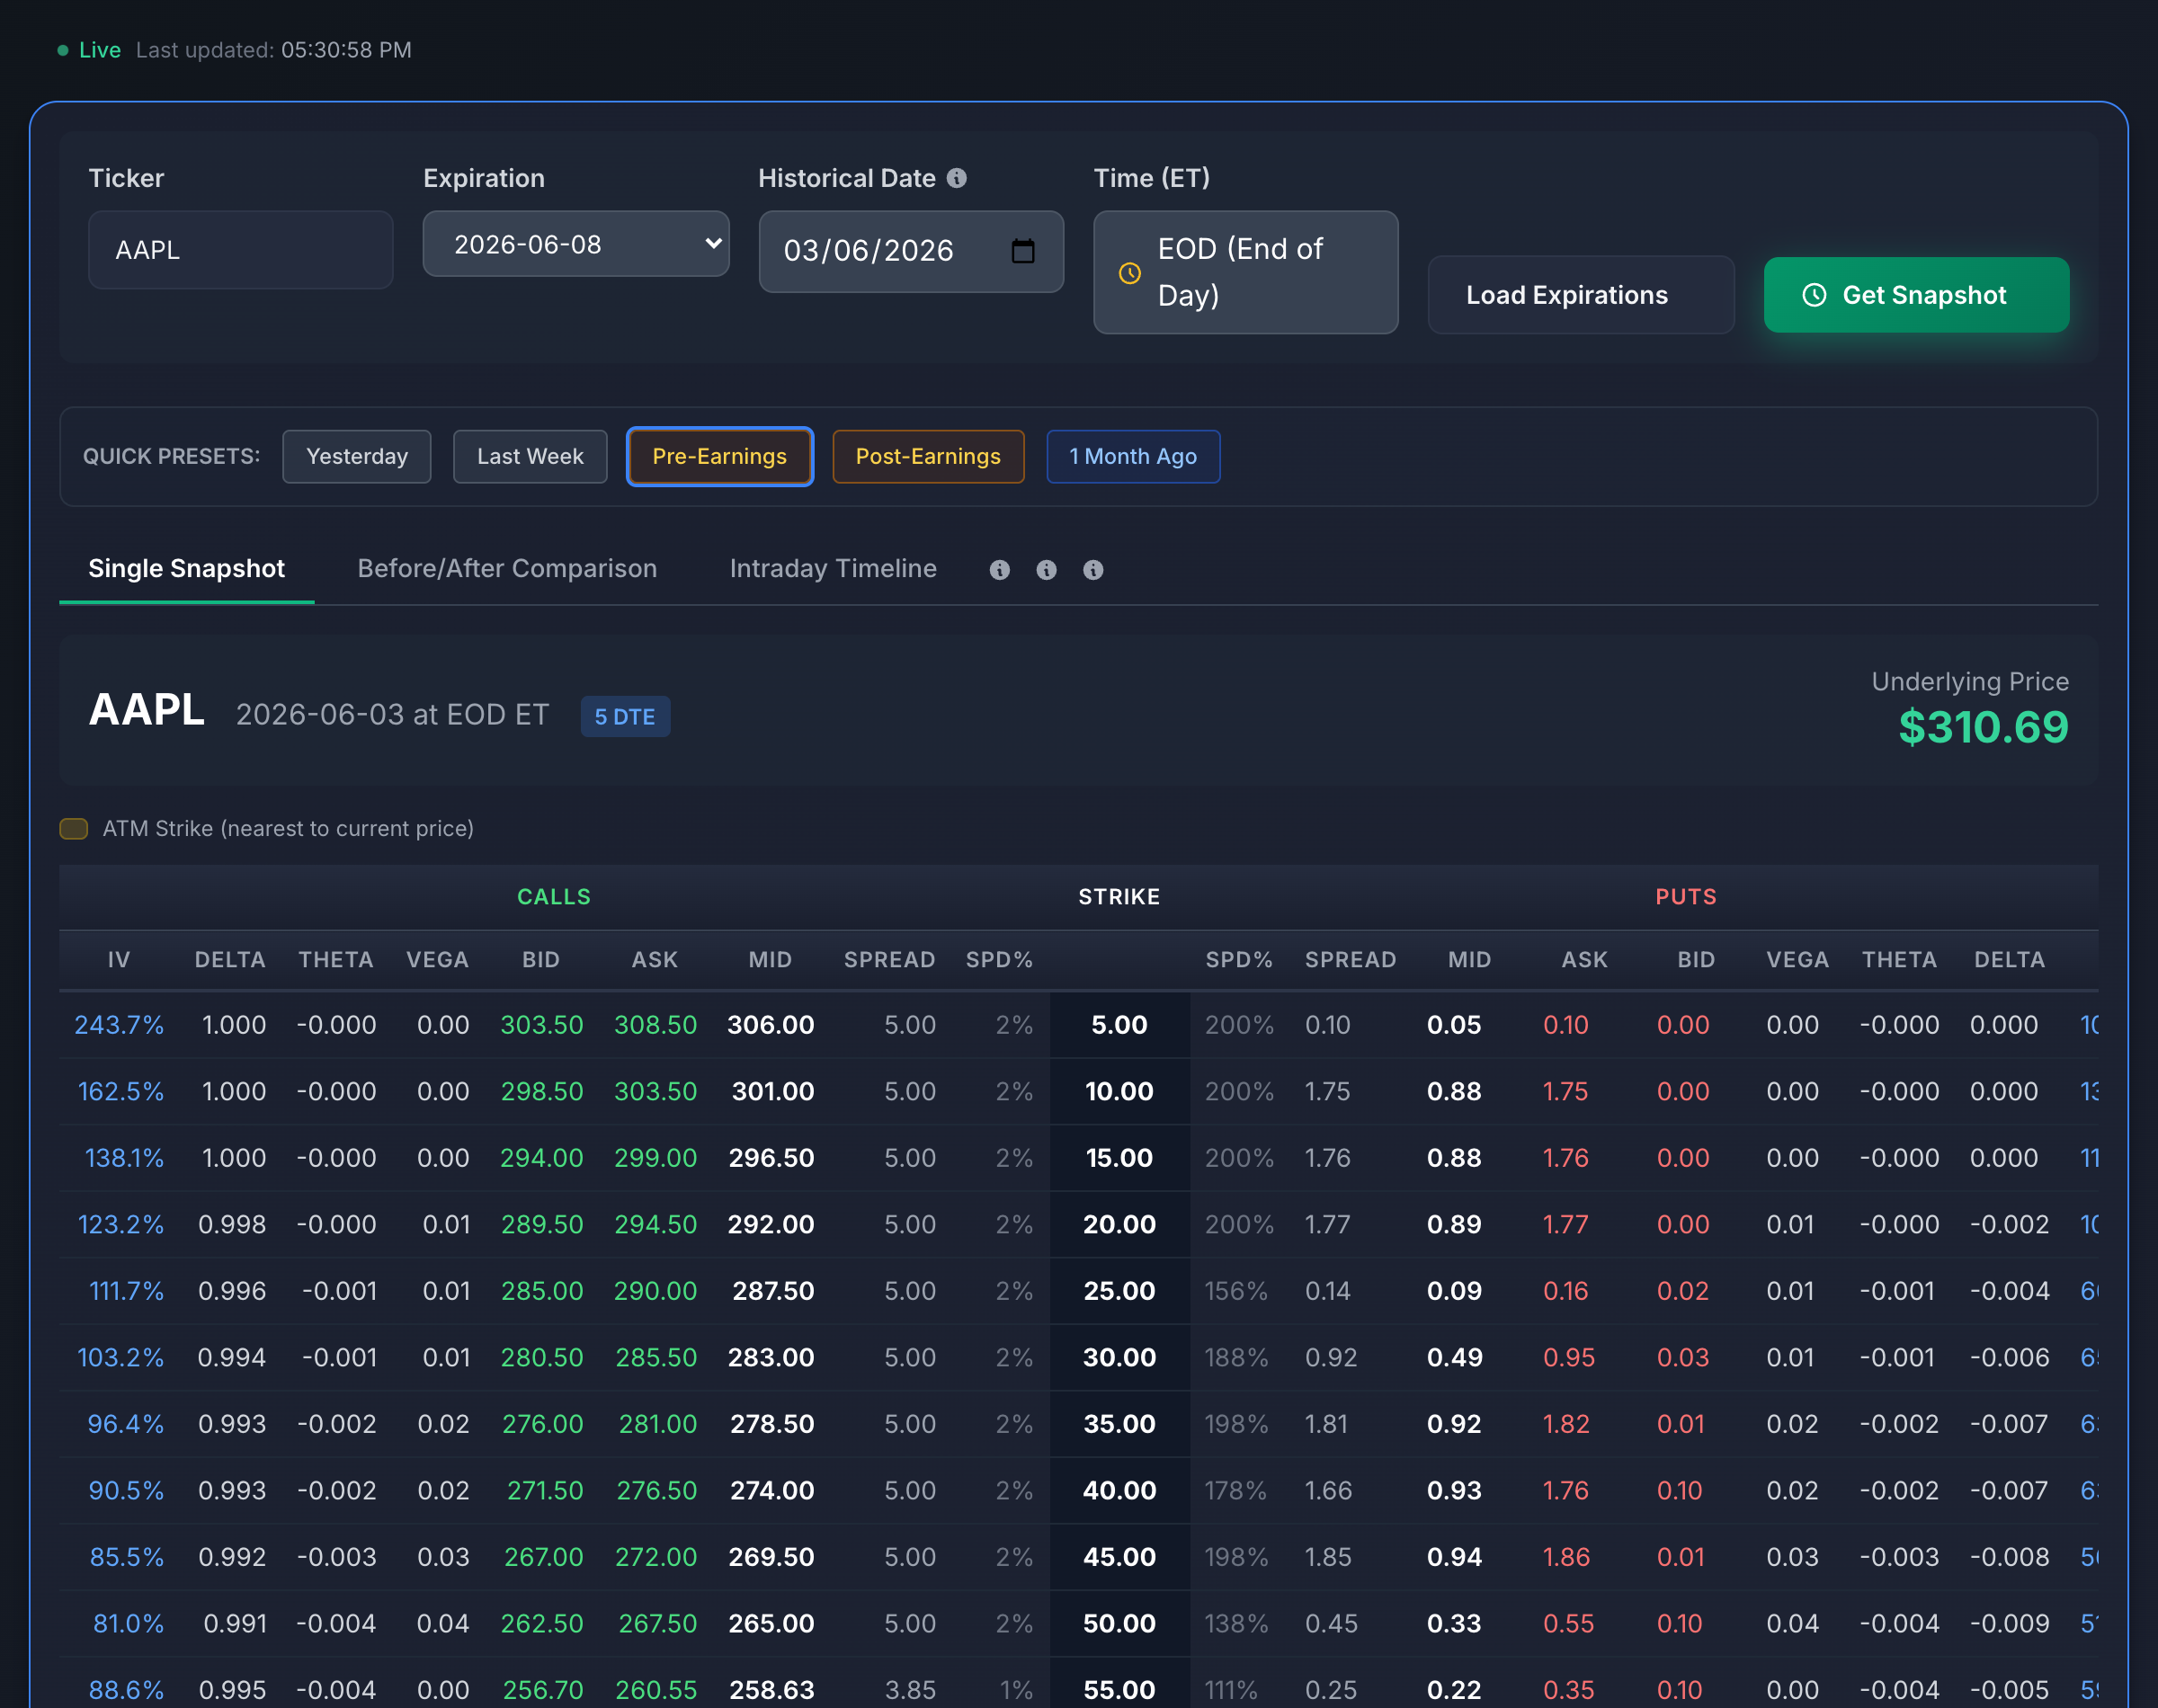Image resolution: width=2158 pixels, height=1708 pixels.
Task: Open the Expiration dropdown 2026-06-08
Action: click(576, 244)
